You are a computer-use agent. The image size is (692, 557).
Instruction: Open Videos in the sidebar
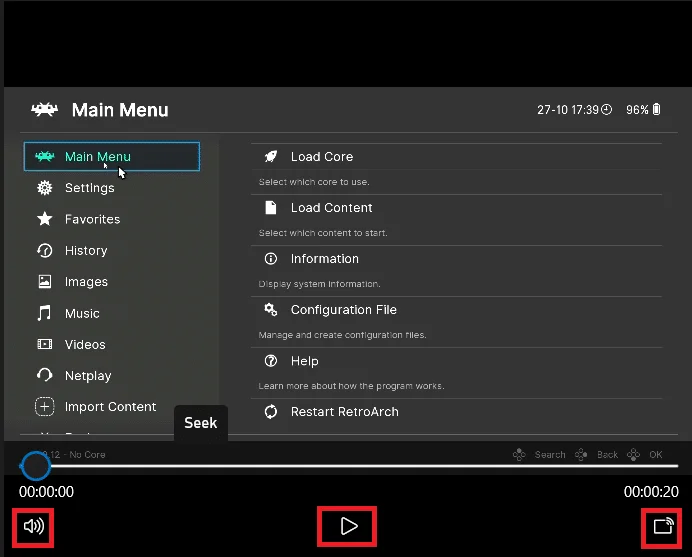pos(85,344)
